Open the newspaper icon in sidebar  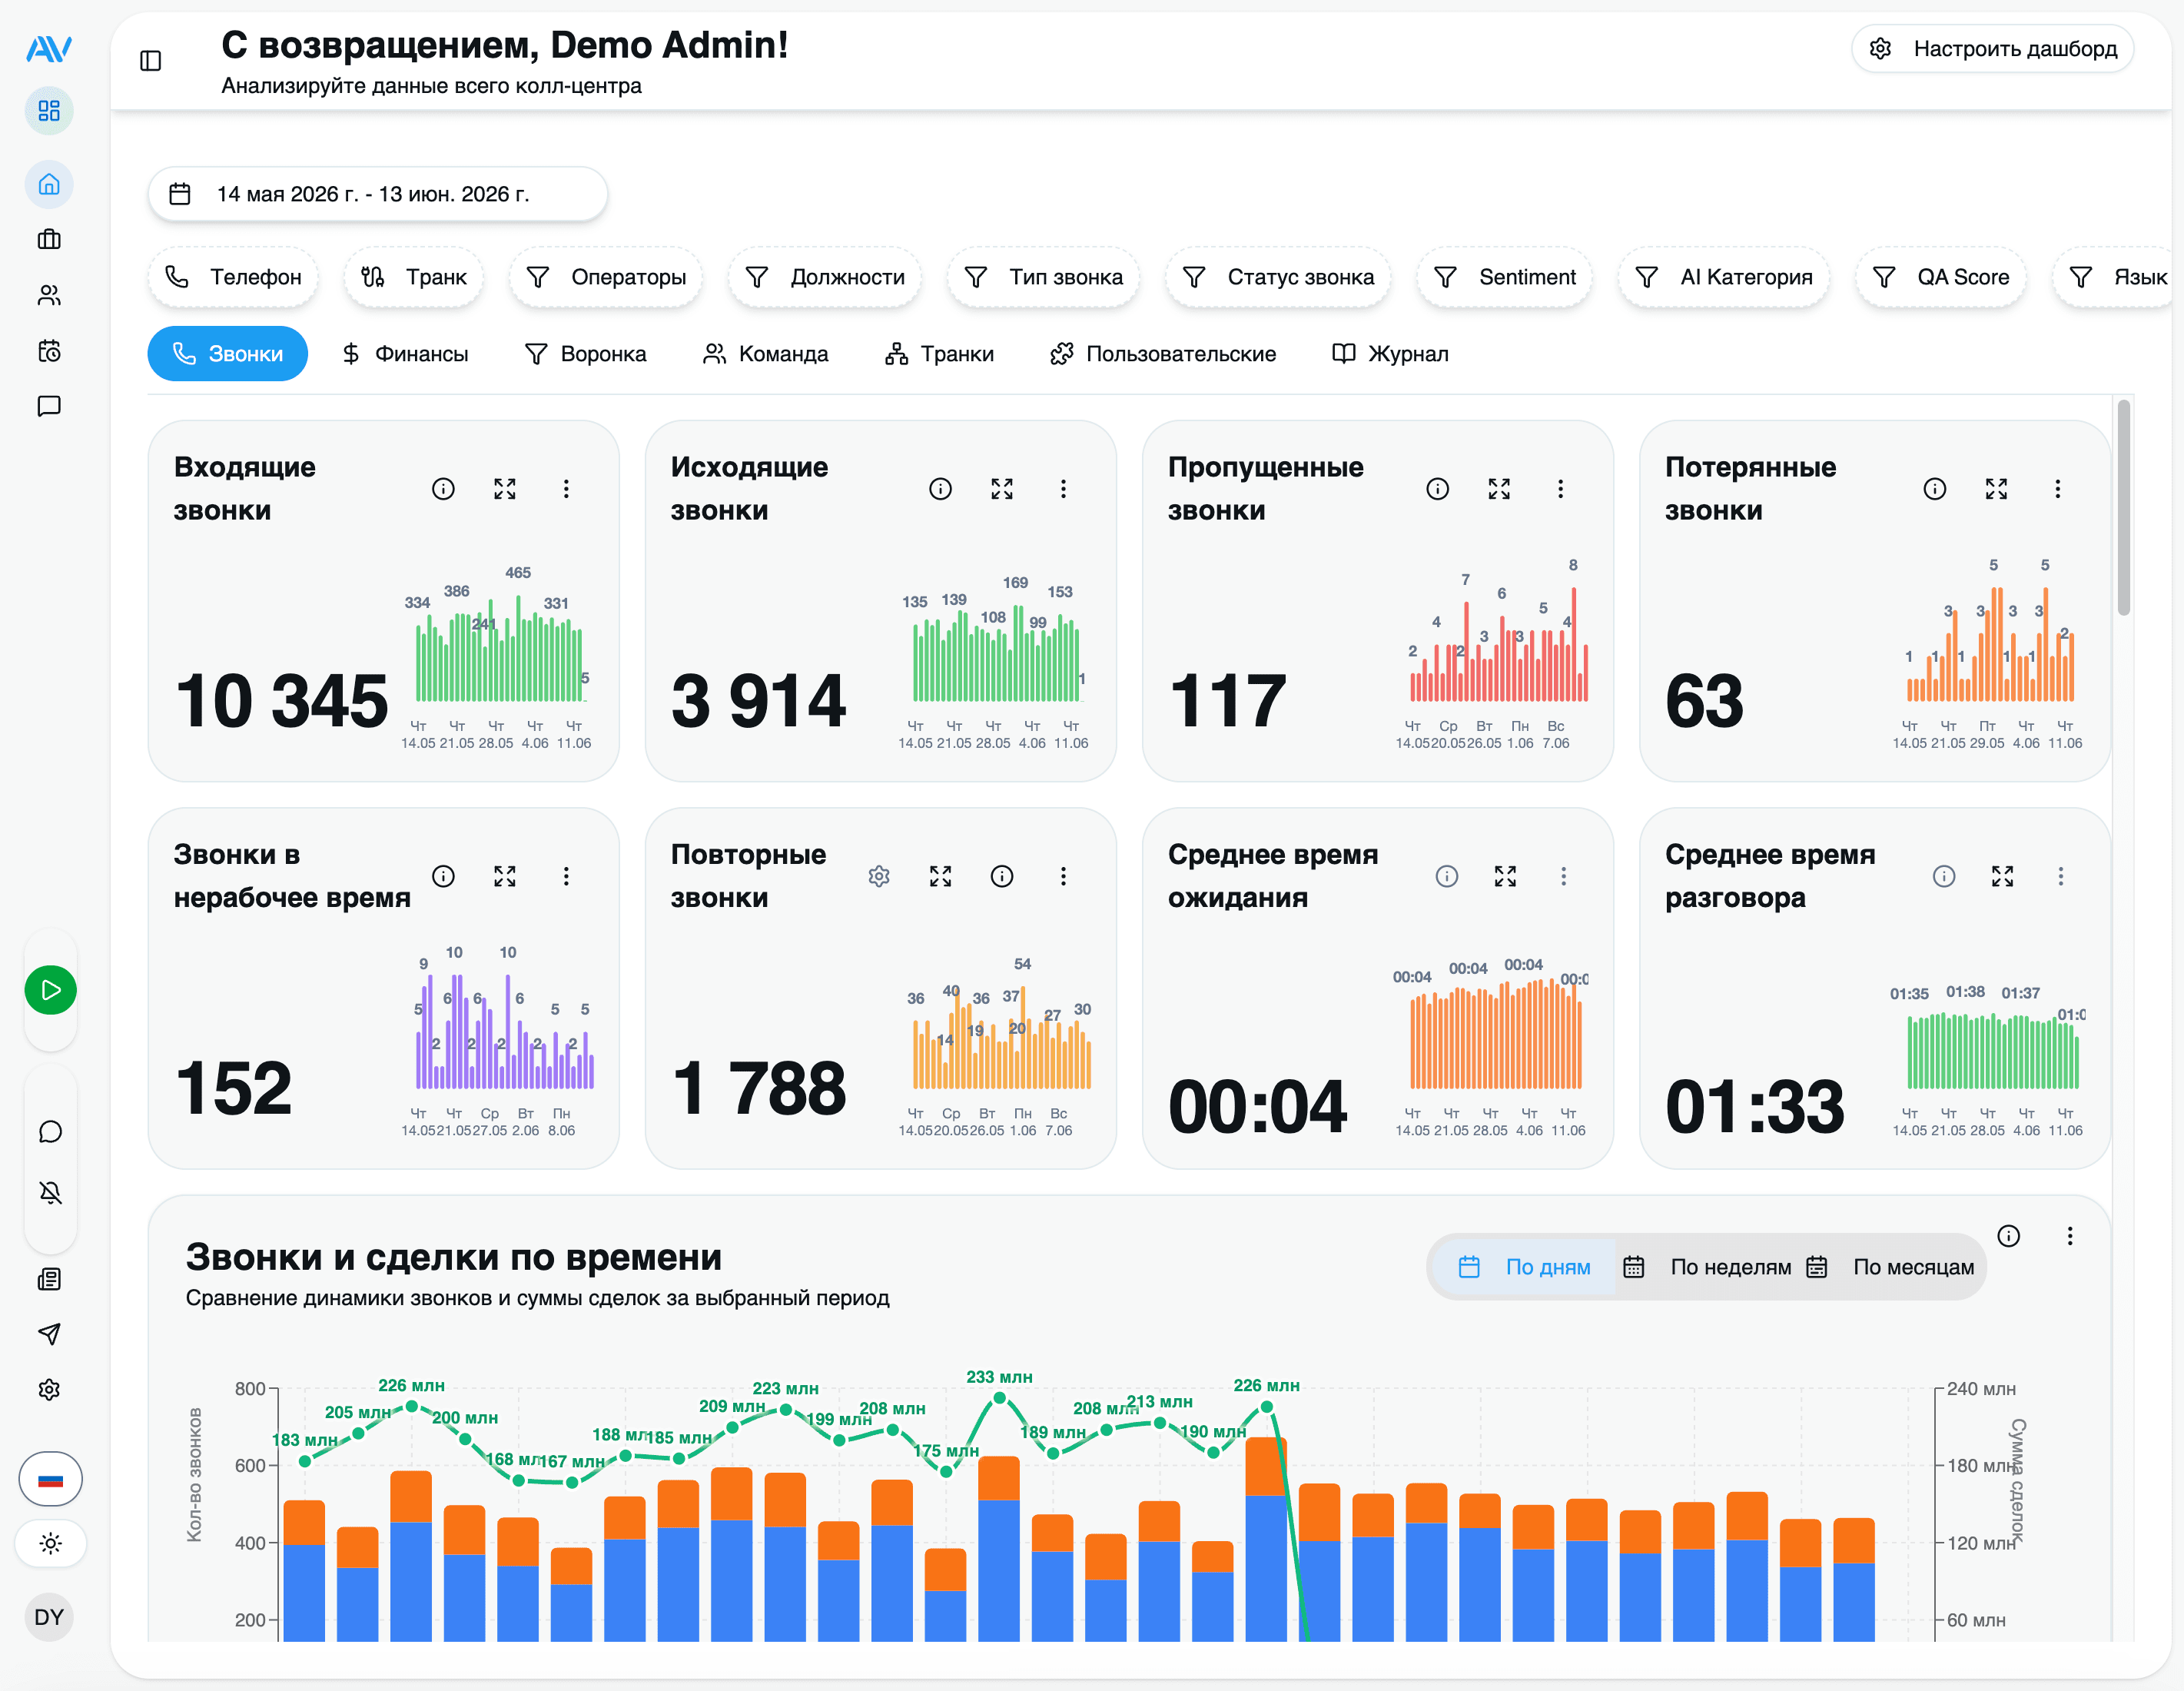pos(49,1279)
